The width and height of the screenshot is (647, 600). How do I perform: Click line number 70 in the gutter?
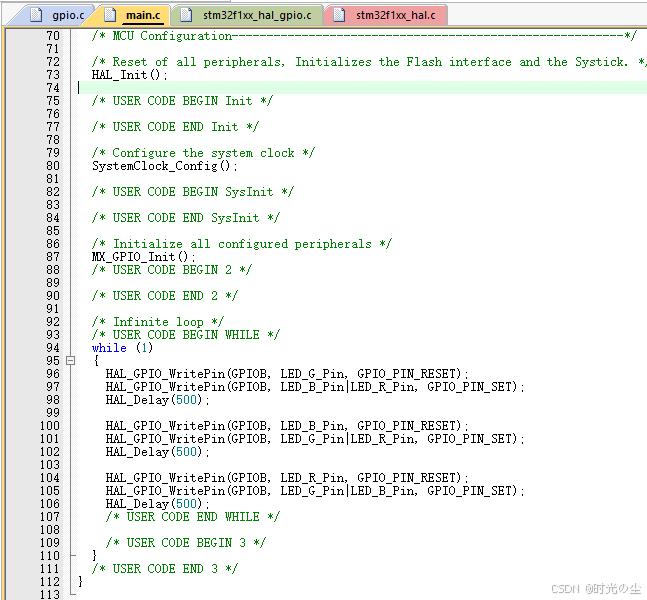(53, 36)
